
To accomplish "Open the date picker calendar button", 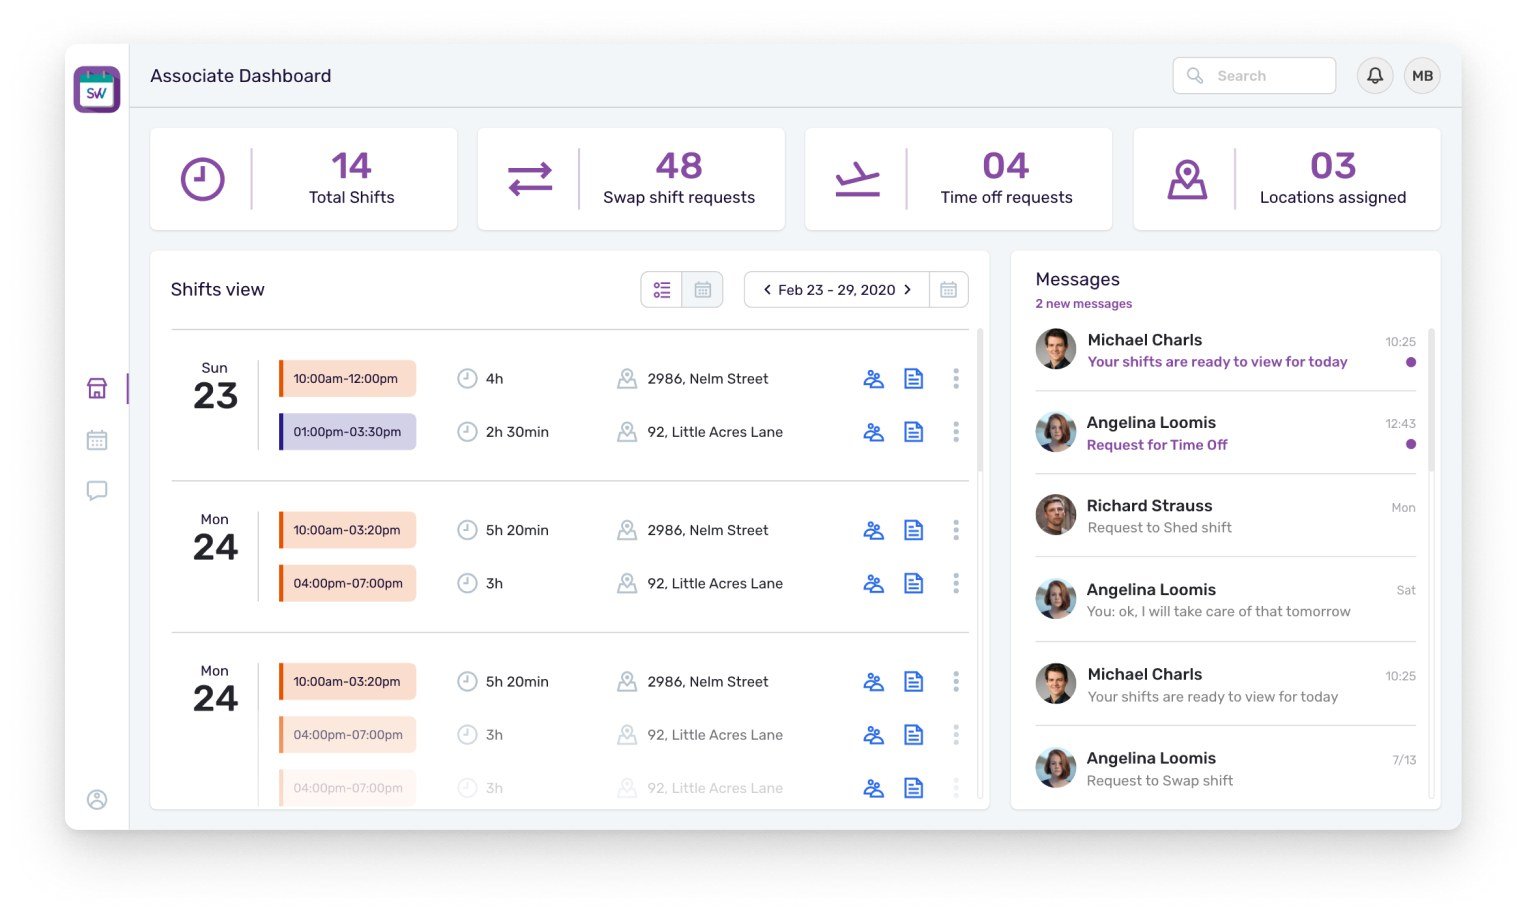I will [x=949, y=290].
